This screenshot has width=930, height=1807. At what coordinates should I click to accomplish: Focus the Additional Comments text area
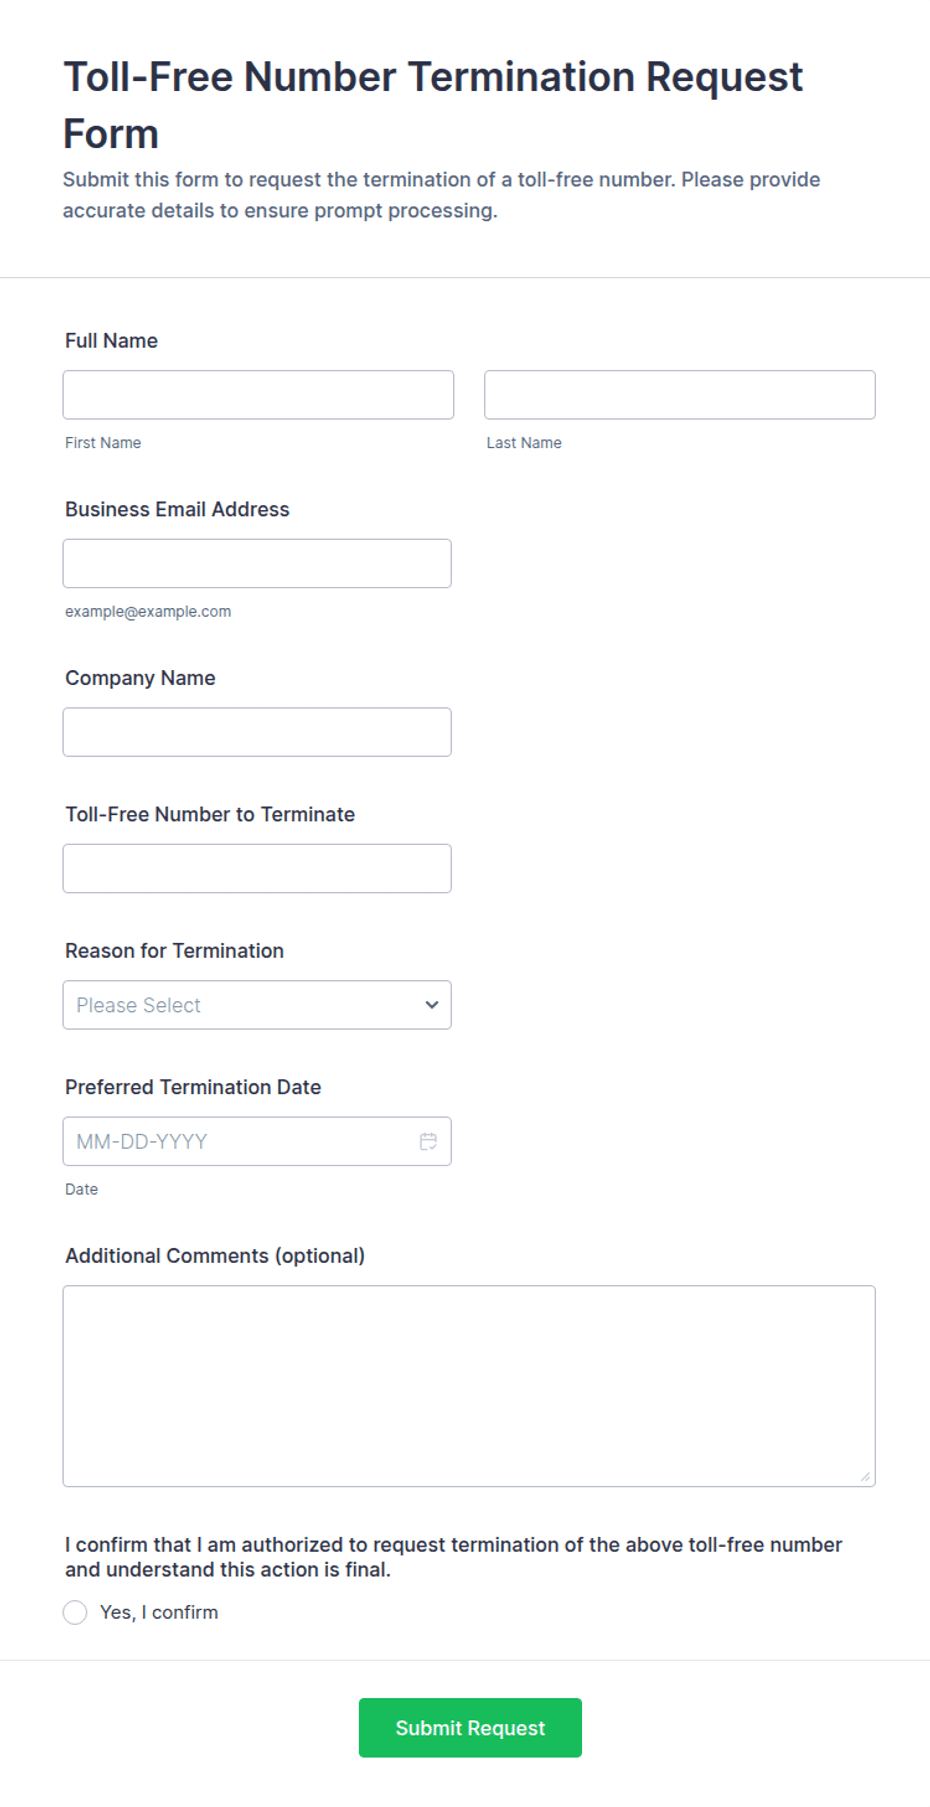pos(469,1386)
